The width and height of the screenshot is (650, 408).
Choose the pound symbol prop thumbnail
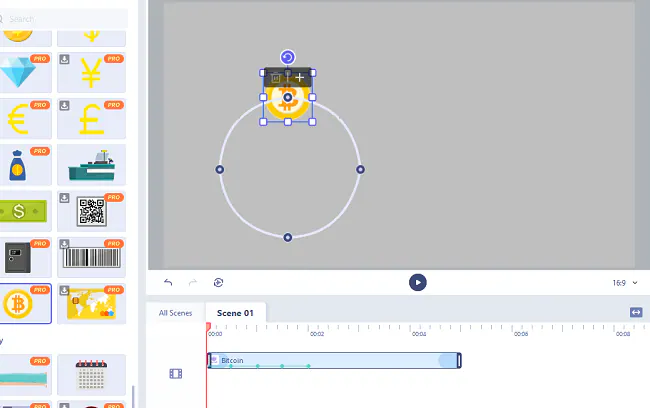tap(92, 119)
